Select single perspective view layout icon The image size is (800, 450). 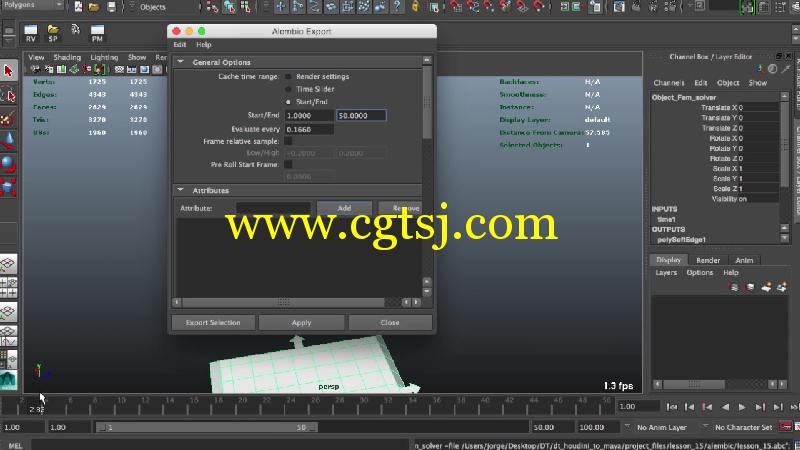(8, 264)
